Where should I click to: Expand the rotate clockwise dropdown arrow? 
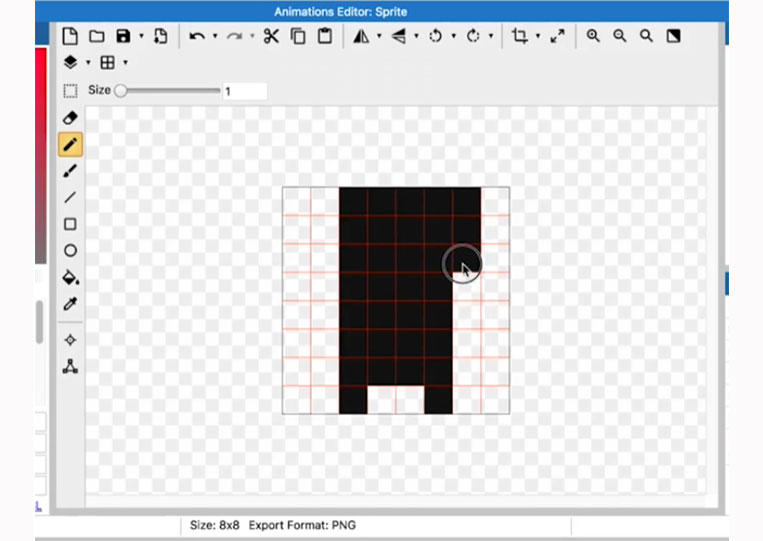tap(490, 36)
